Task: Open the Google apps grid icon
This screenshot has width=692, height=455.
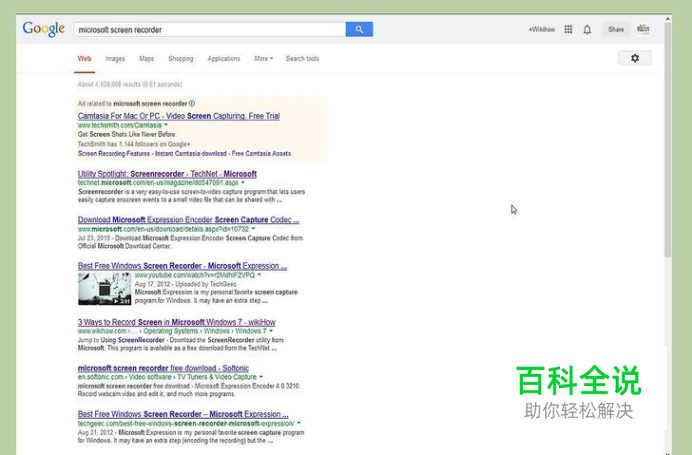Action: [x=568, y=30]
